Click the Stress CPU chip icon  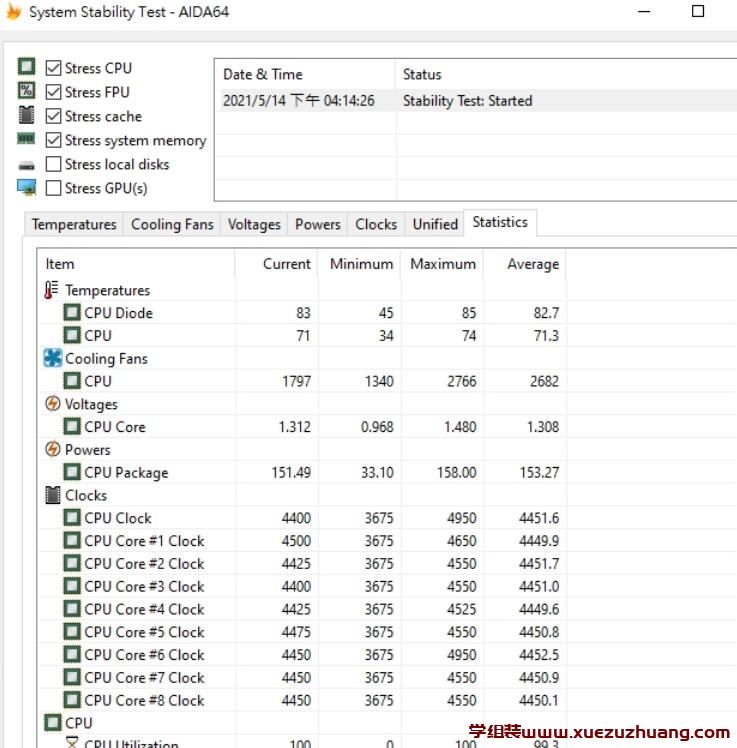26,66
